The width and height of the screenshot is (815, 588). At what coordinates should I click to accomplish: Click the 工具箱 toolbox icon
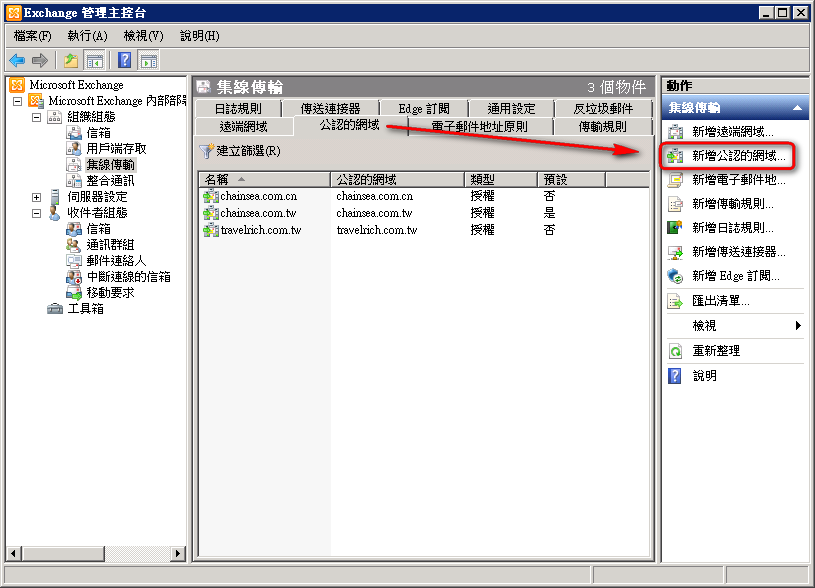pos(55,309)
